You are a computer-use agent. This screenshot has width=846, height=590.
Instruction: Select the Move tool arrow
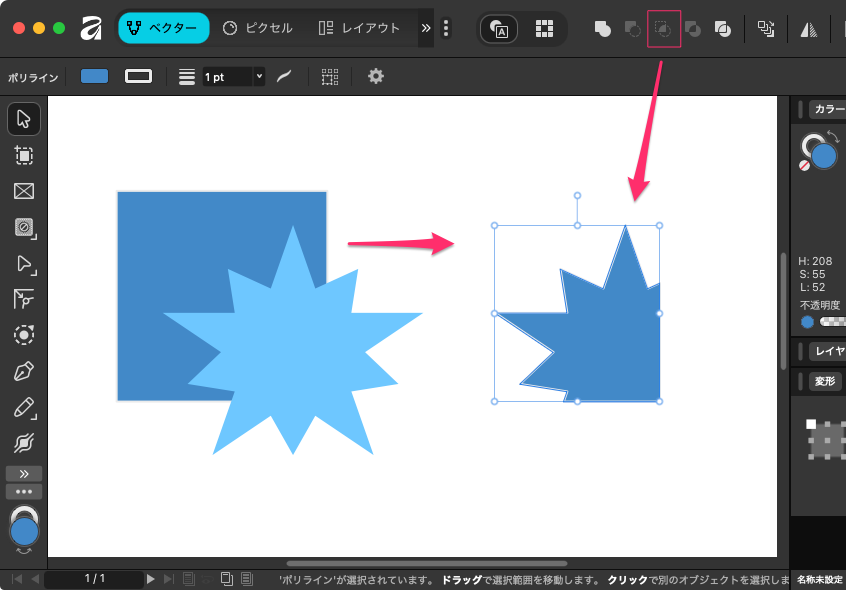point(24,119)
